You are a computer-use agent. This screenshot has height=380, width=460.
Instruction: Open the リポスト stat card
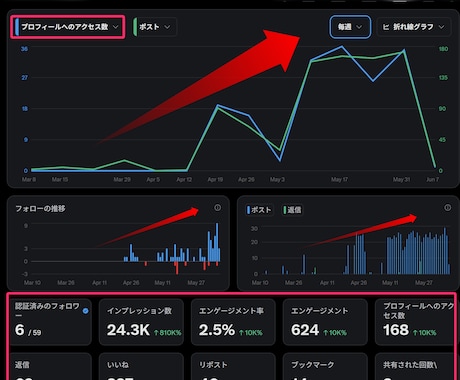pos(233,367)
